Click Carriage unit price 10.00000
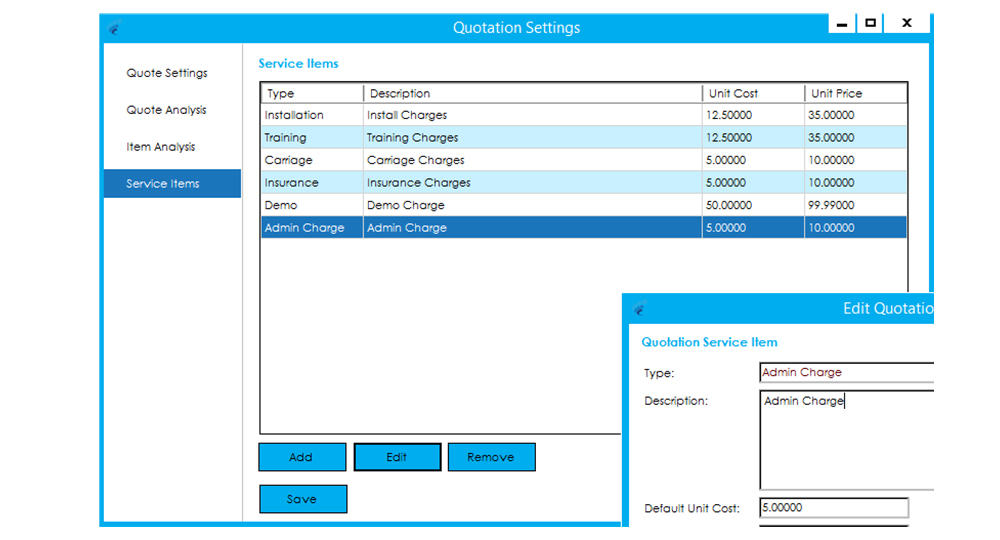1000x540 pixels. point(856,160)
